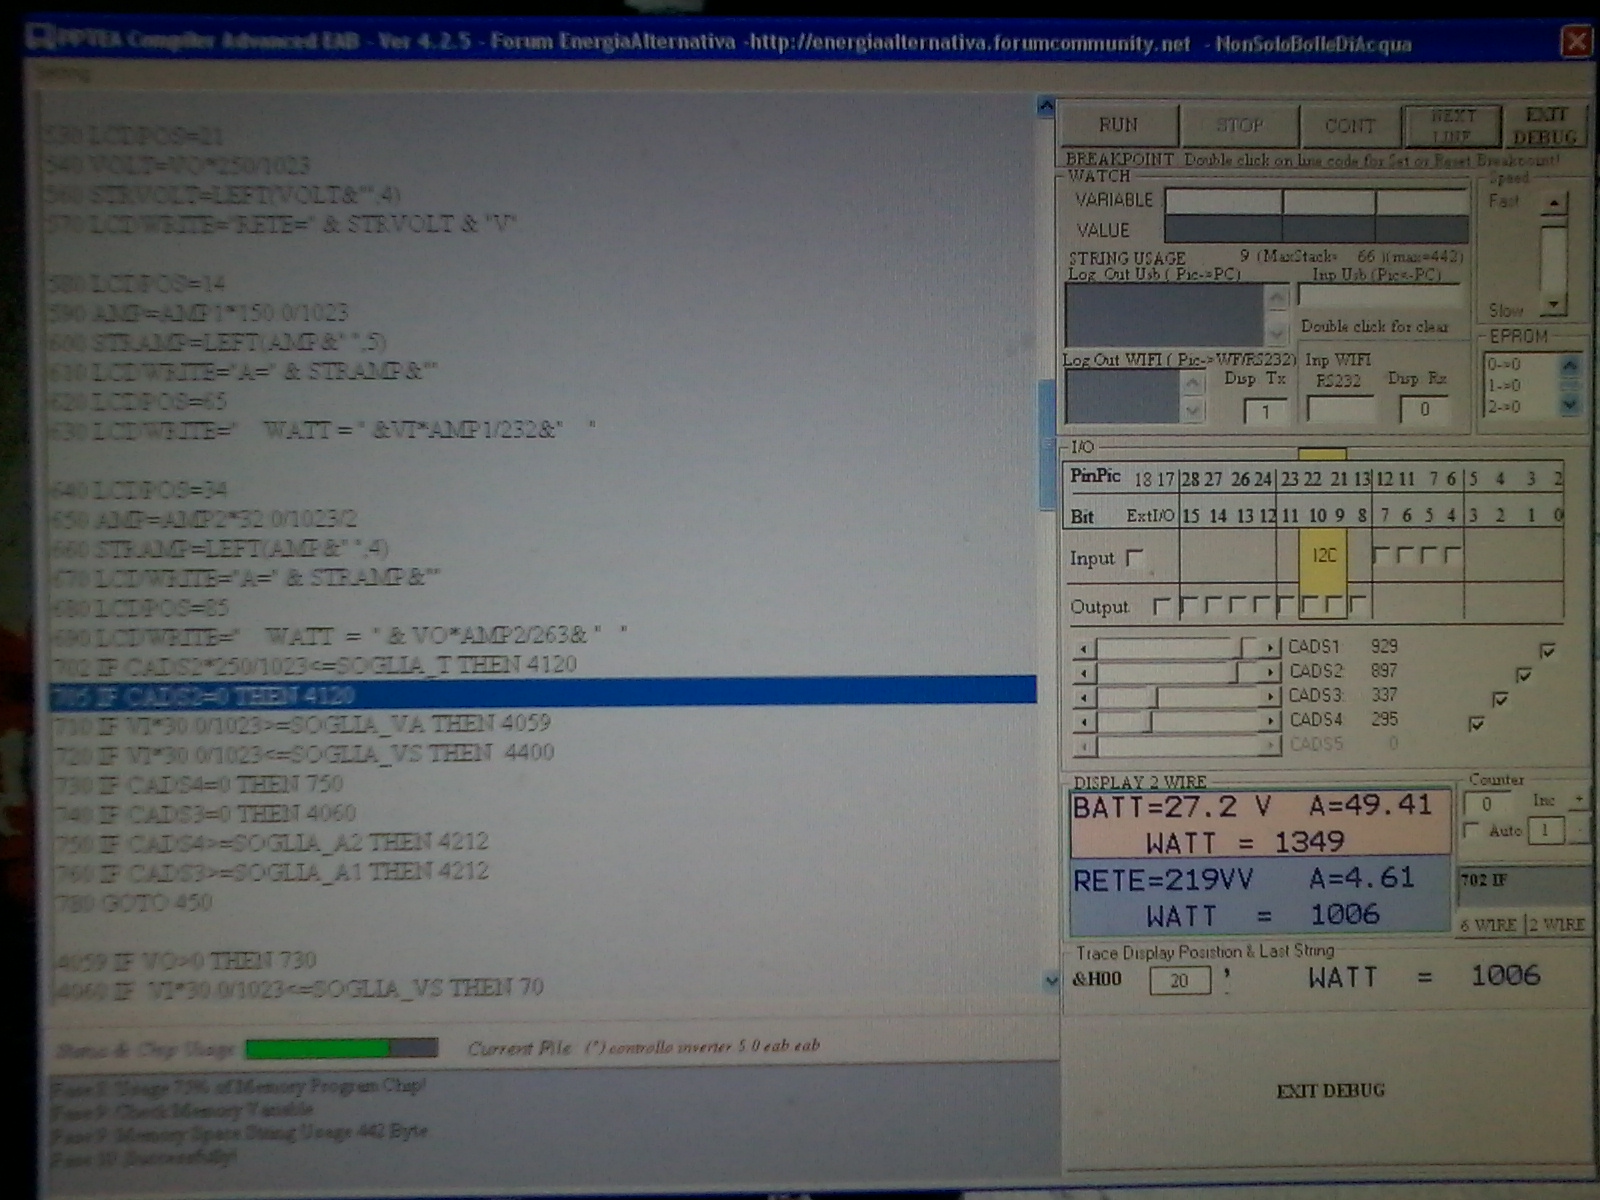The height and width of the screenshot is (1200, 1600).
Task: Toggle the Input ExtI/O checkbox
Action: pos(1134,558)
